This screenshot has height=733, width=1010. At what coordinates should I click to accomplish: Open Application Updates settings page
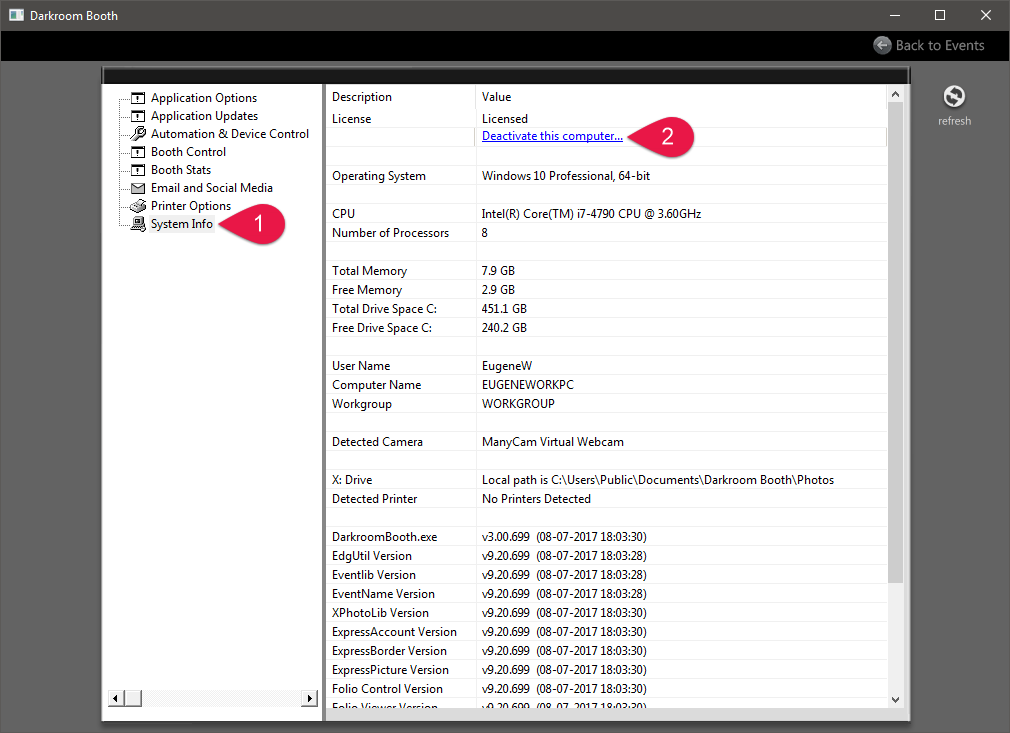tap(204, 116)
